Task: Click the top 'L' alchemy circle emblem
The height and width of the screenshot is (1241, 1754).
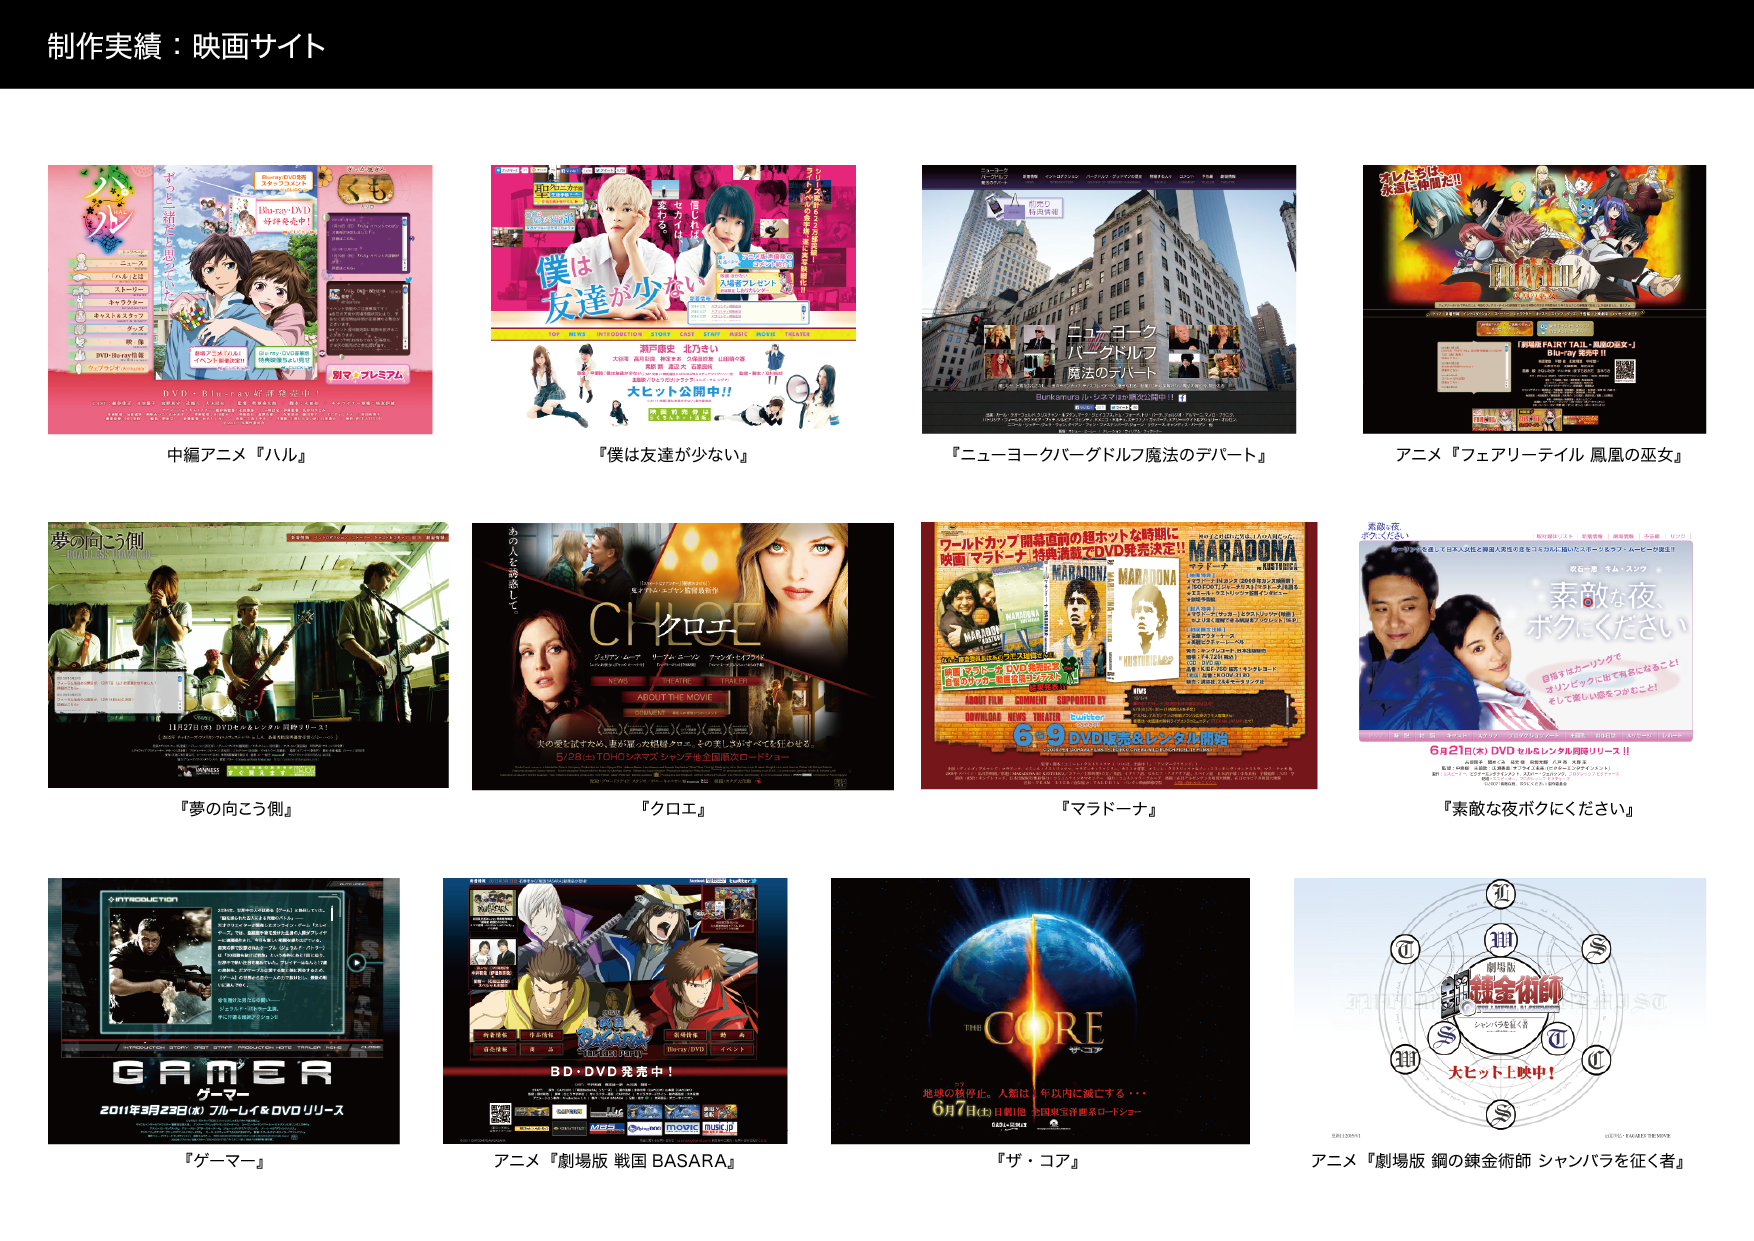Action: (1501, 893)
